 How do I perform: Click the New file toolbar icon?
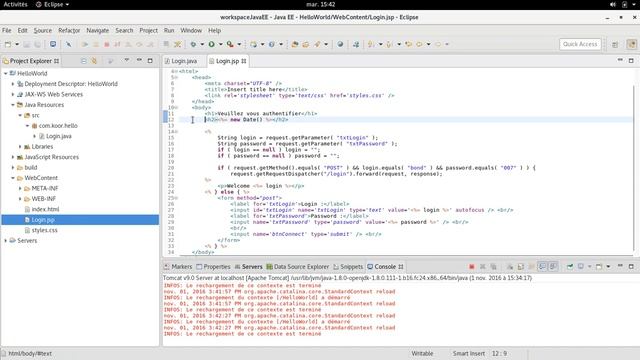click(8, 44)
